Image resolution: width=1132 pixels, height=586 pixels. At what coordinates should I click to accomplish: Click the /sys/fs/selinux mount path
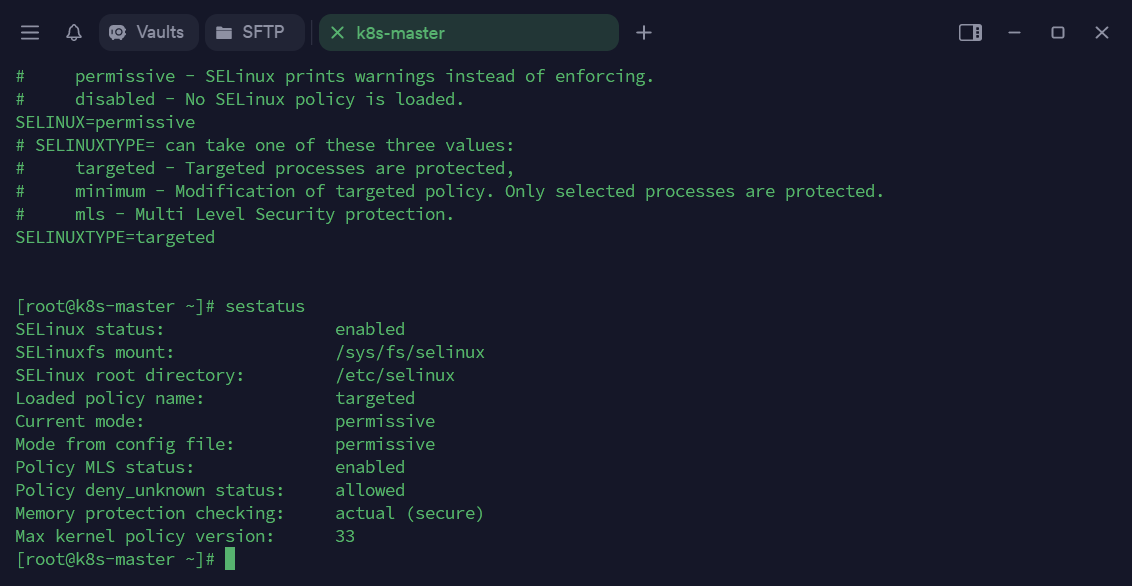[x=410, y=352]
